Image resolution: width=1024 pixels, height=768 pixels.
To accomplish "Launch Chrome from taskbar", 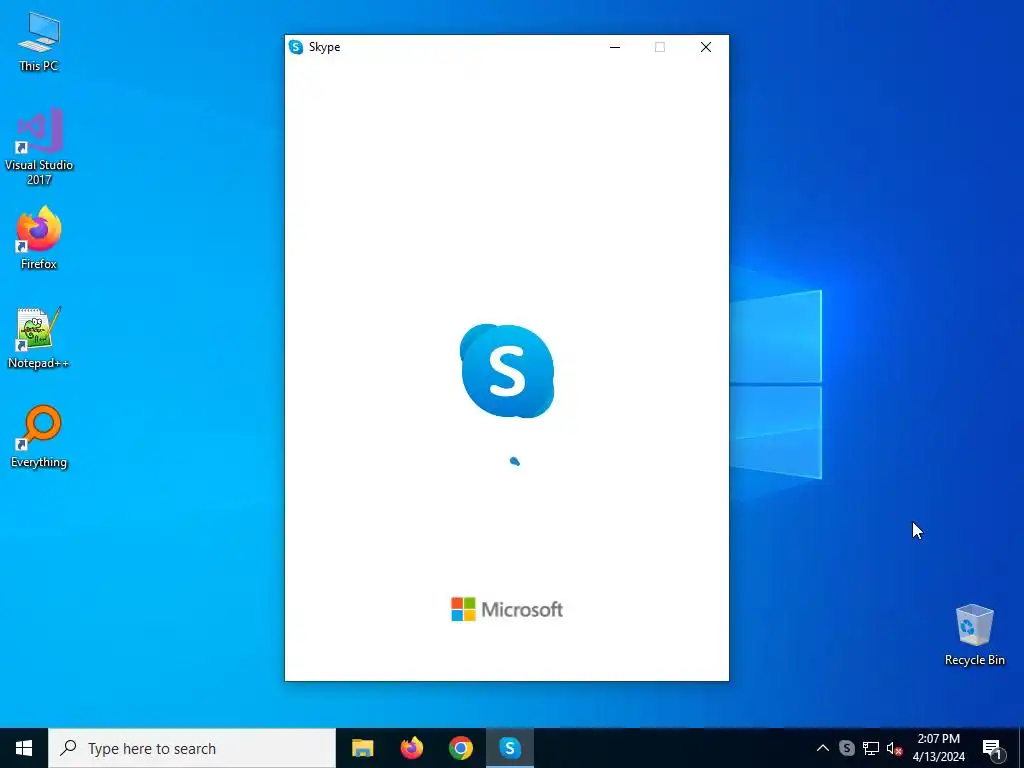I will 460,748.
